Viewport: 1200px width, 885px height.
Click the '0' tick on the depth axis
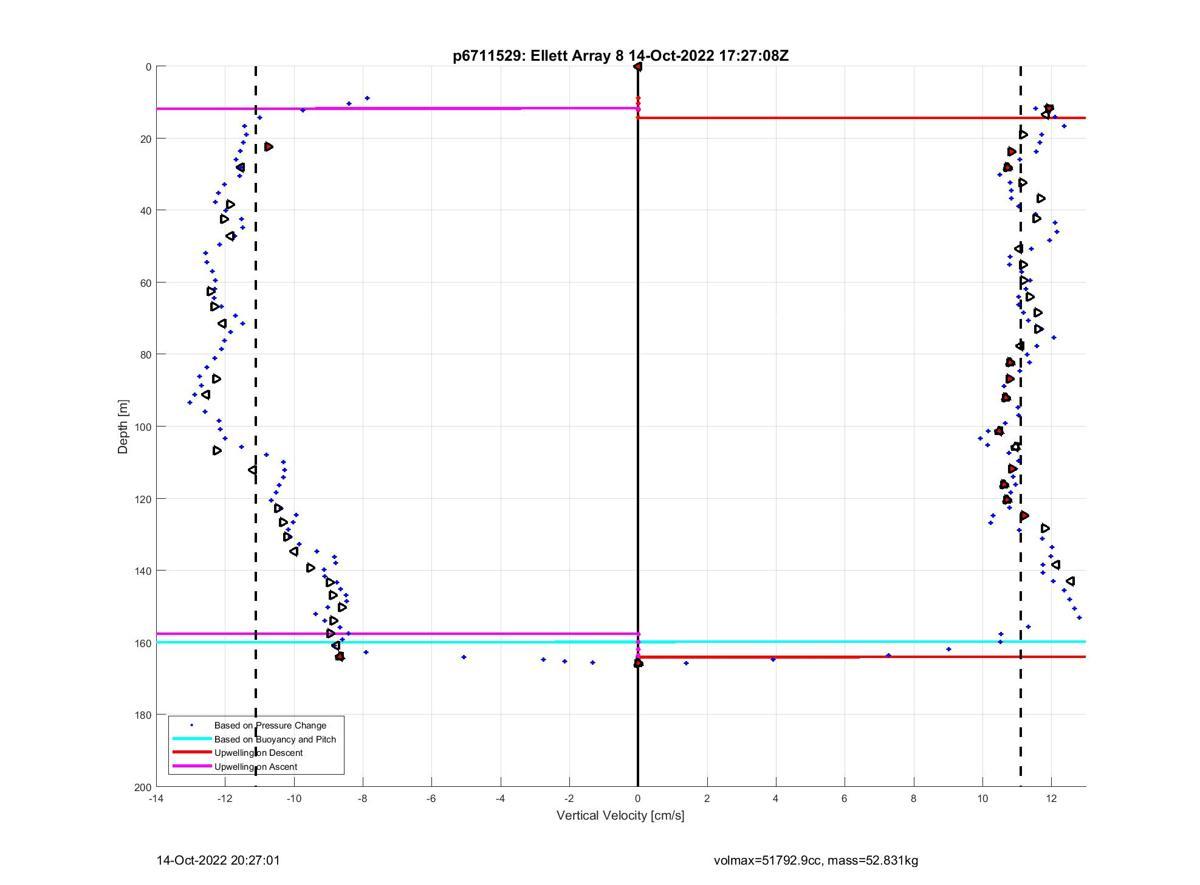pyautogui.click(x=148, y=67)
